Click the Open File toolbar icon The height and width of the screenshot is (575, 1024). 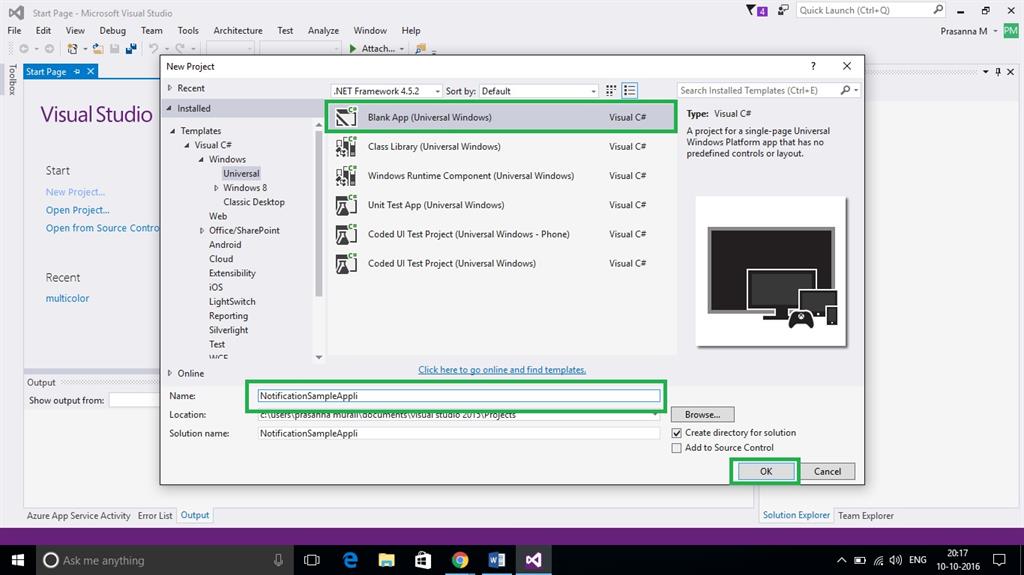pos(98,48)
